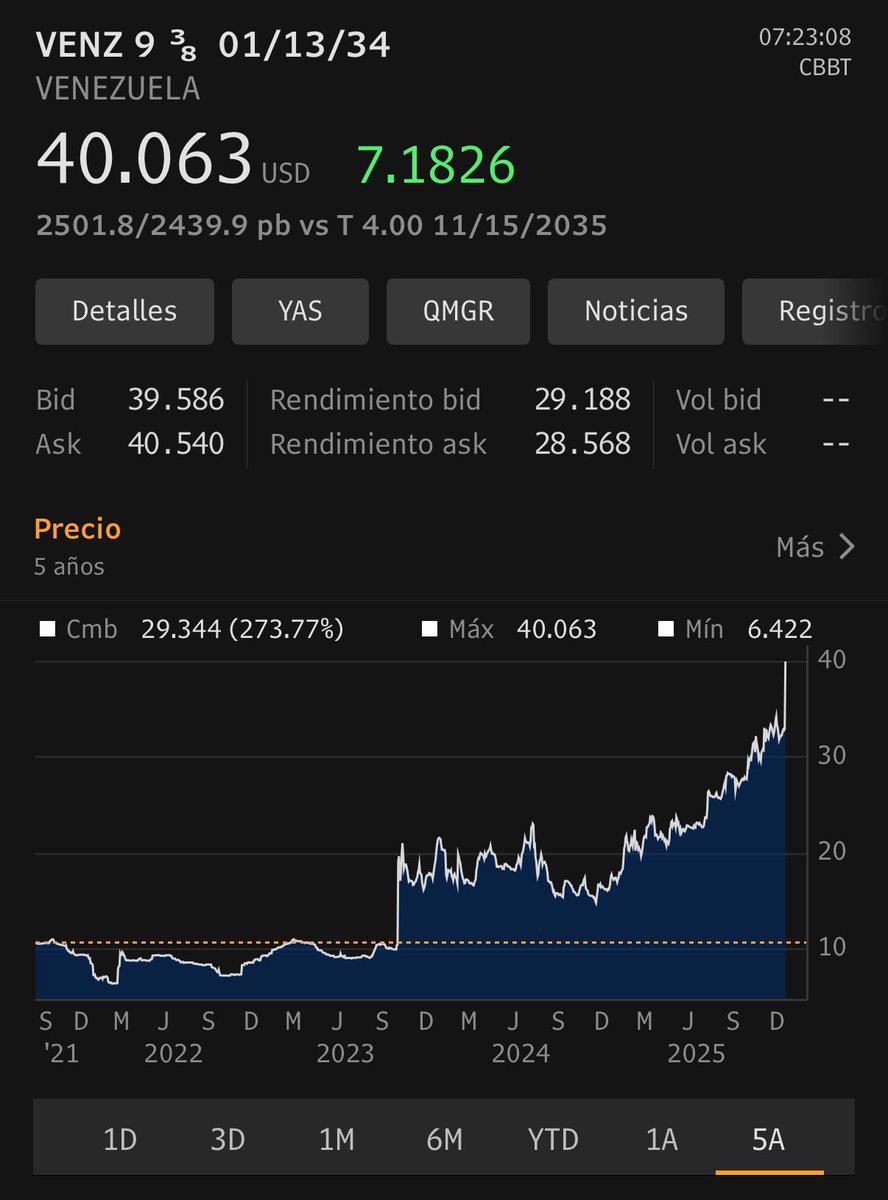Click the white Mín legend square
The height and width of the screenshot is (1200, 888).
coord(665,630)
